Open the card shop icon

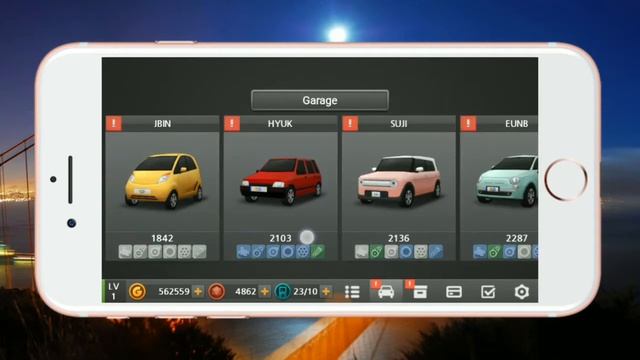tap(454, 292)
